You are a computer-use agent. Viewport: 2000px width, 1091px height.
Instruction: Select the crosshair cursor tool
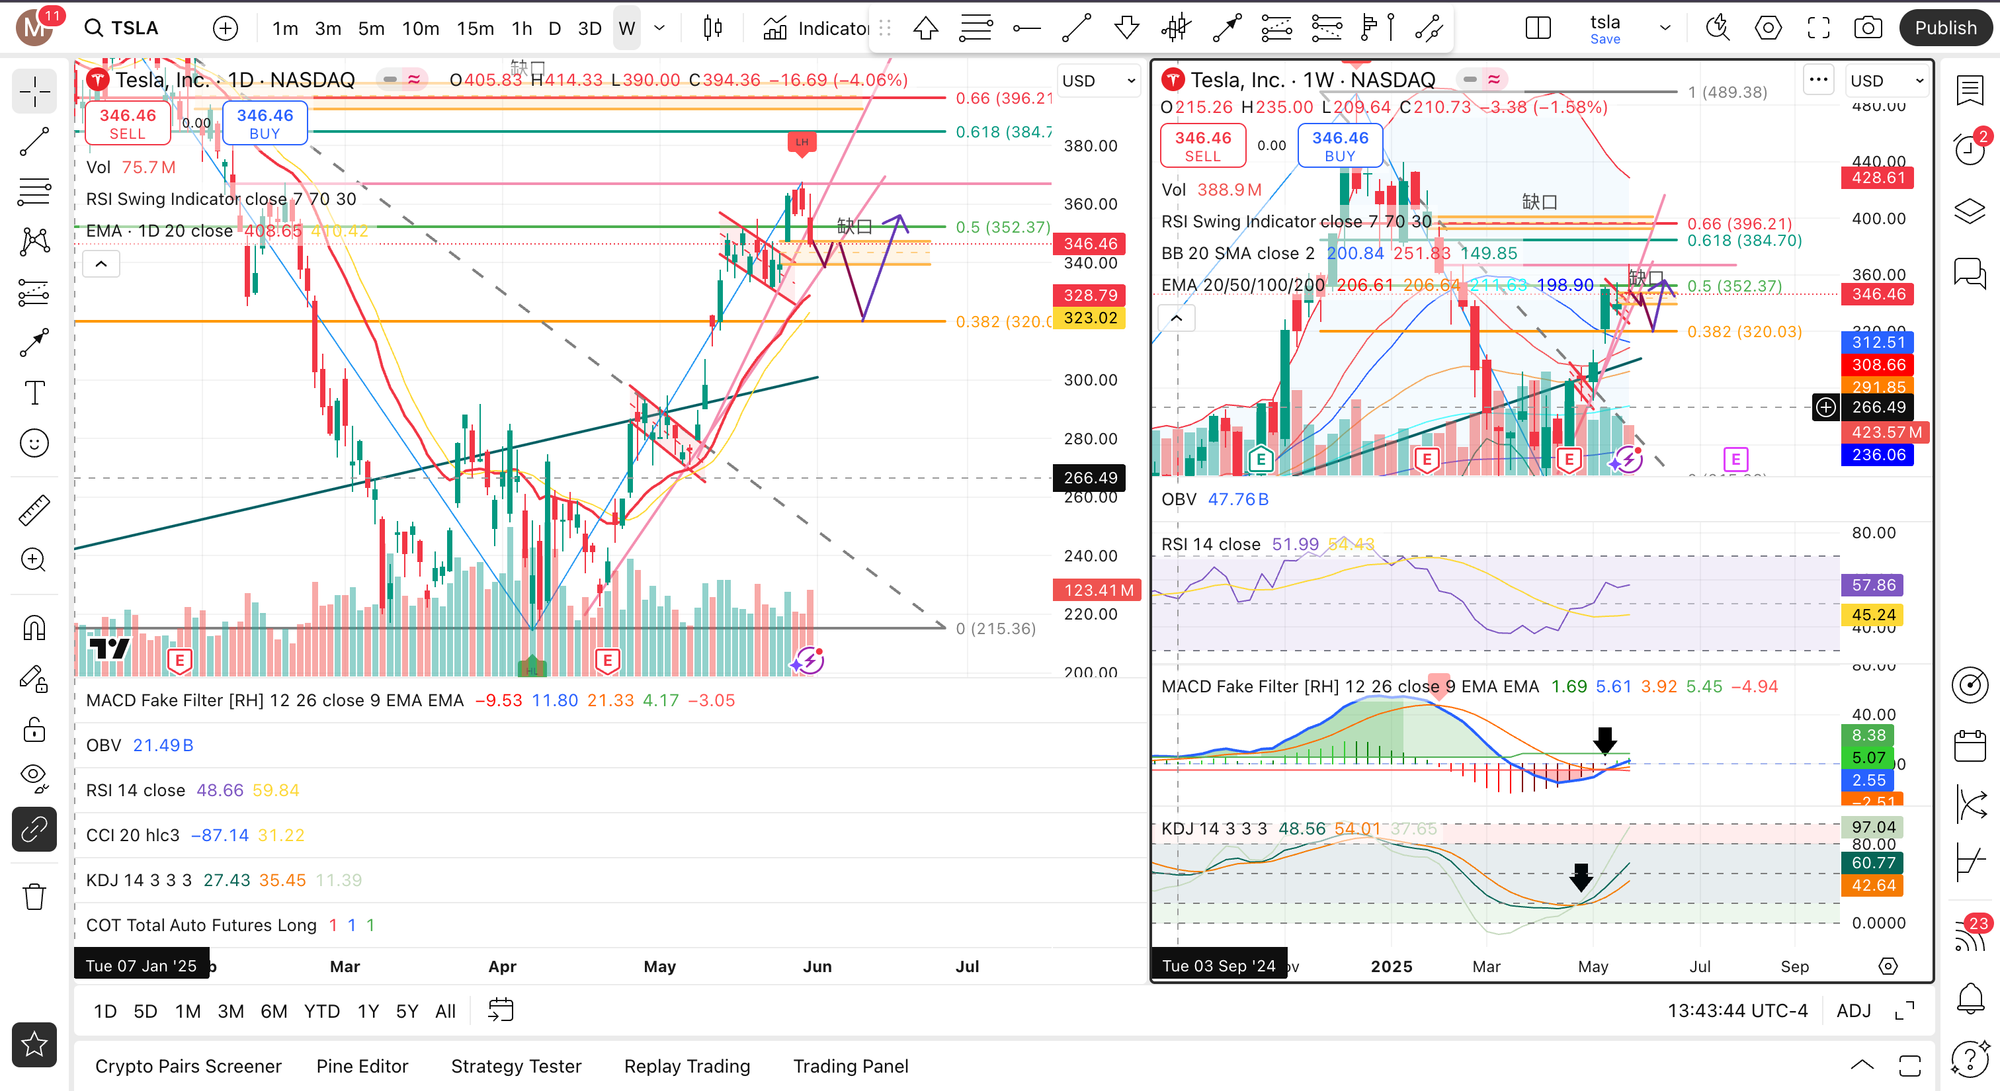coord(34,92)
